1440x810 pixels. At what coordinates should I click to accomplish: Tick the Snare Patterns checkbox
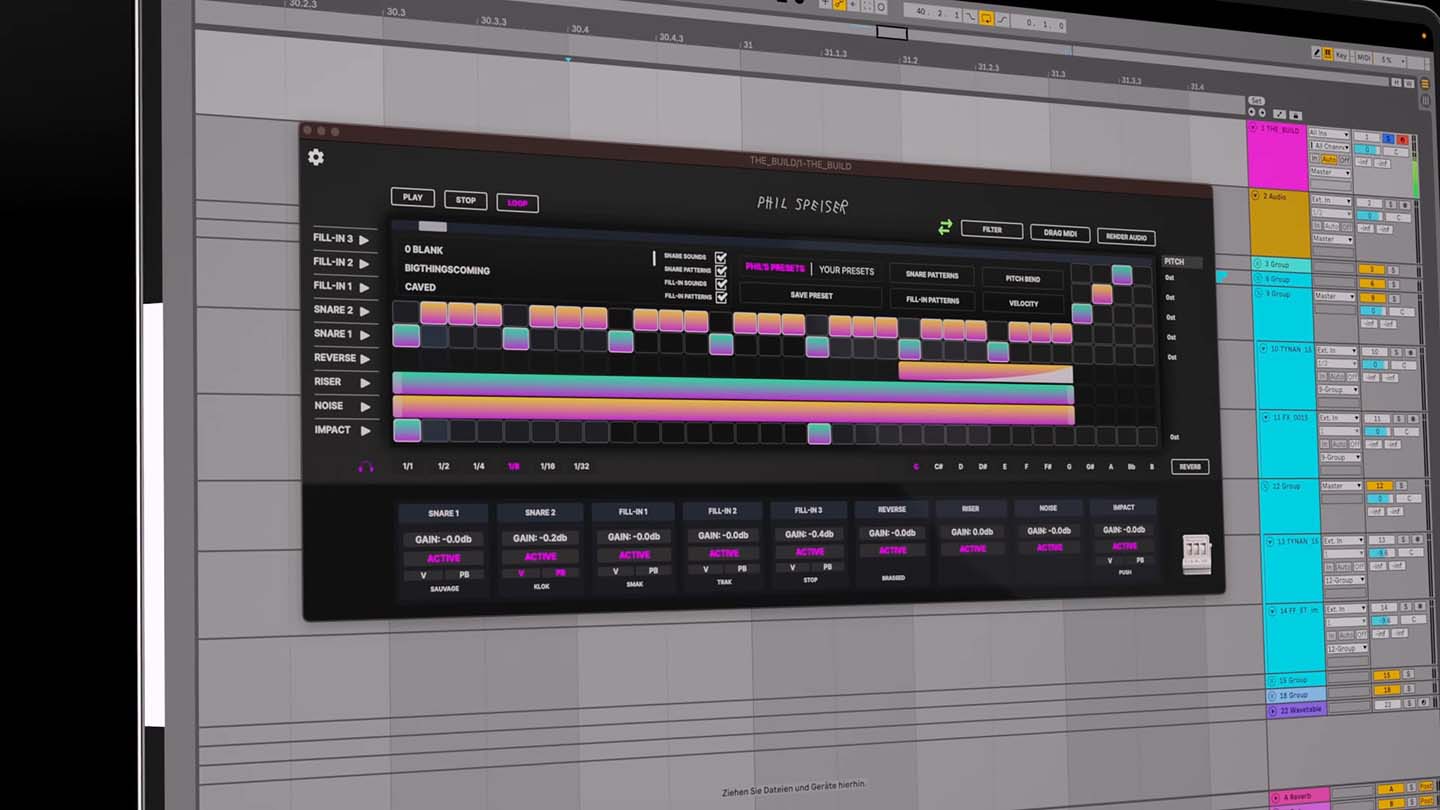tap(721, 271)
